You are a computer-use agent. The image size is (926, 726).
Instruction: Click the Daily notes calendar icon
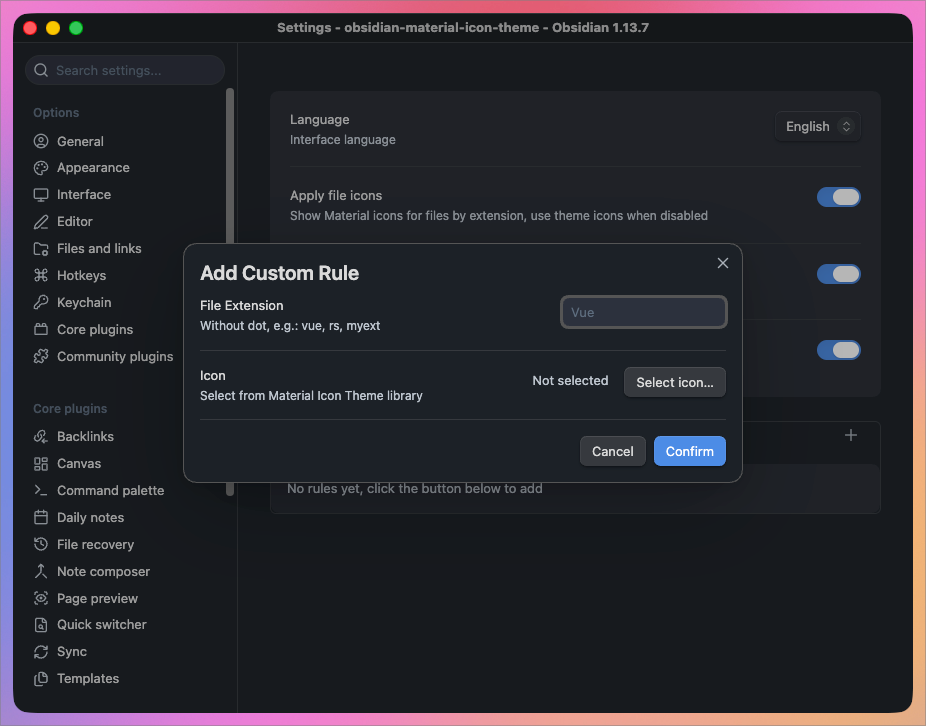pyautogui.click(x=41, y=517)
